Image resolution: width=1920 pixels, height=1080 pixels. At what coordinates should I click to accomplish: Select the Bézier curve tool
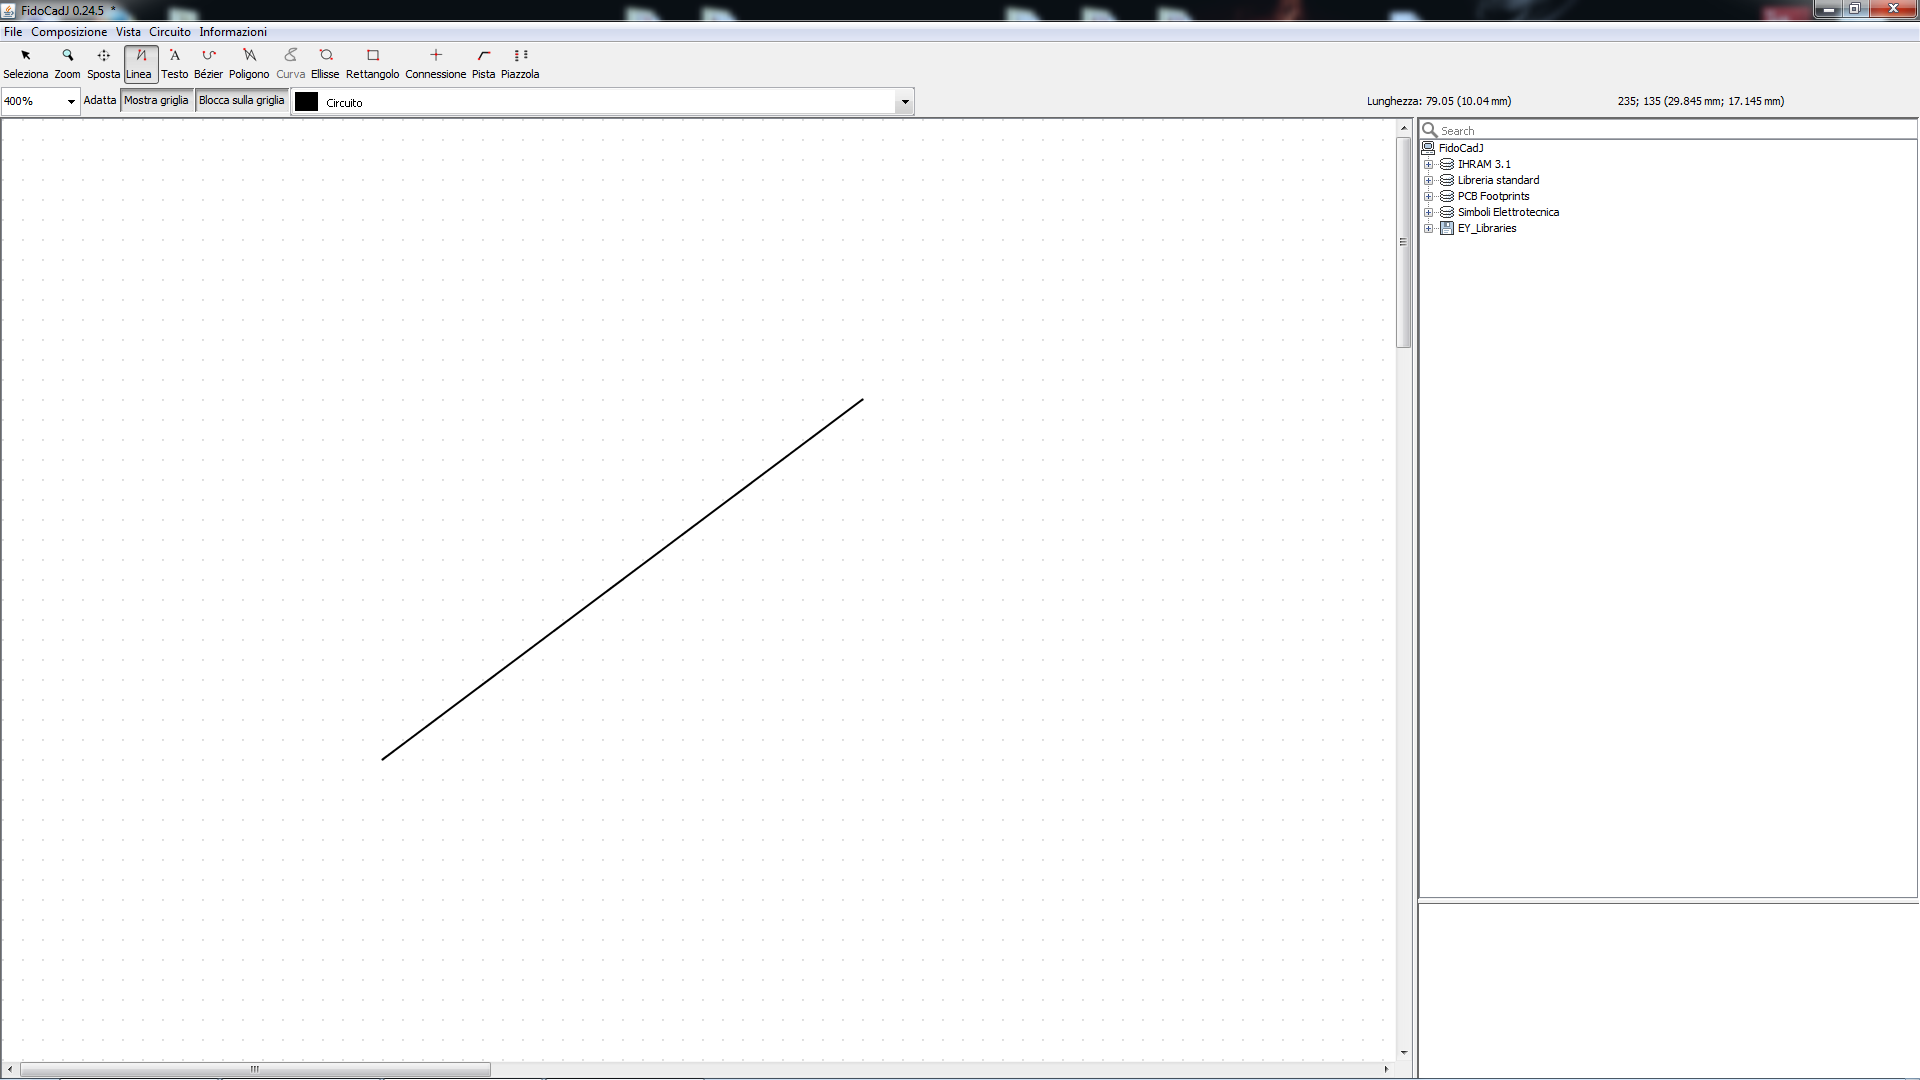click(x=208, y=63)
